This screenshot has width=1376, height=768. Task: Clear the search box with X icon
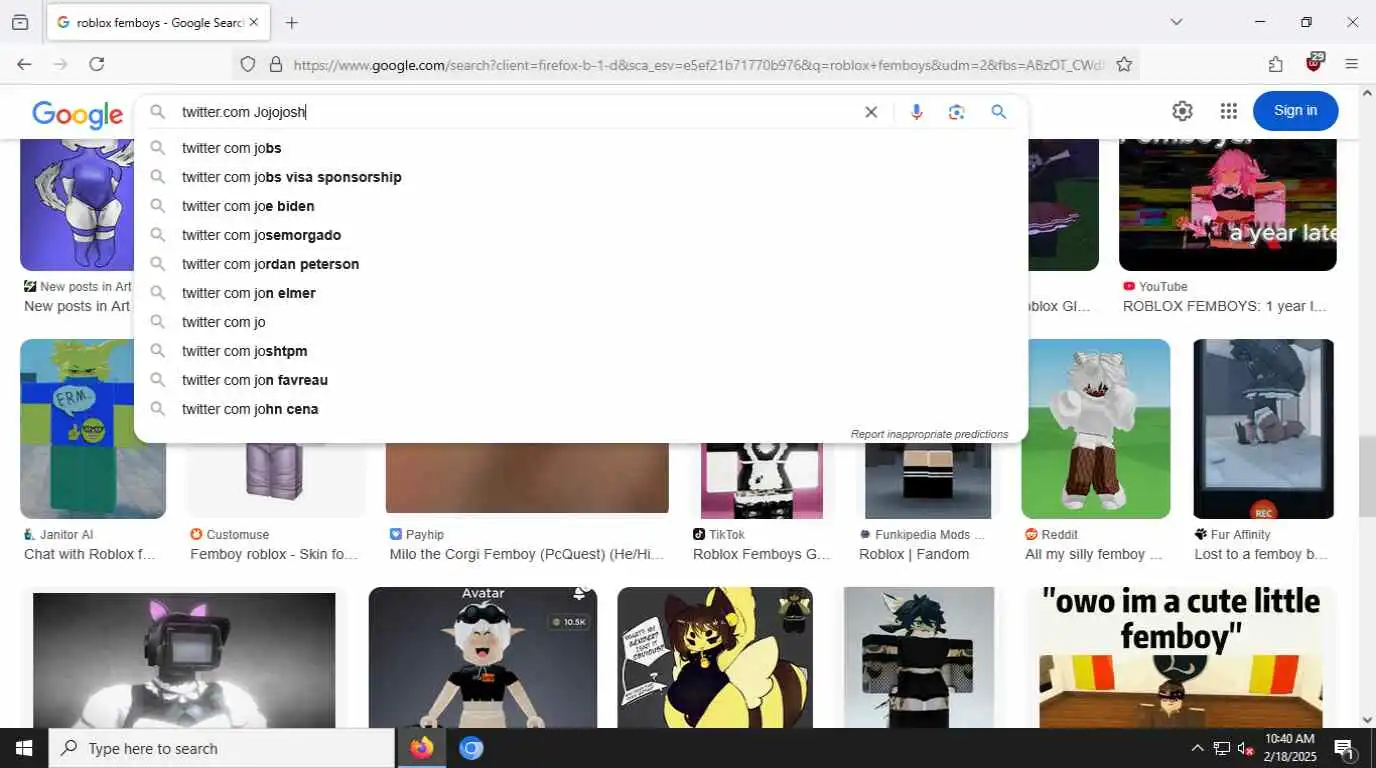pyautogui.click(x=871, y=112)
